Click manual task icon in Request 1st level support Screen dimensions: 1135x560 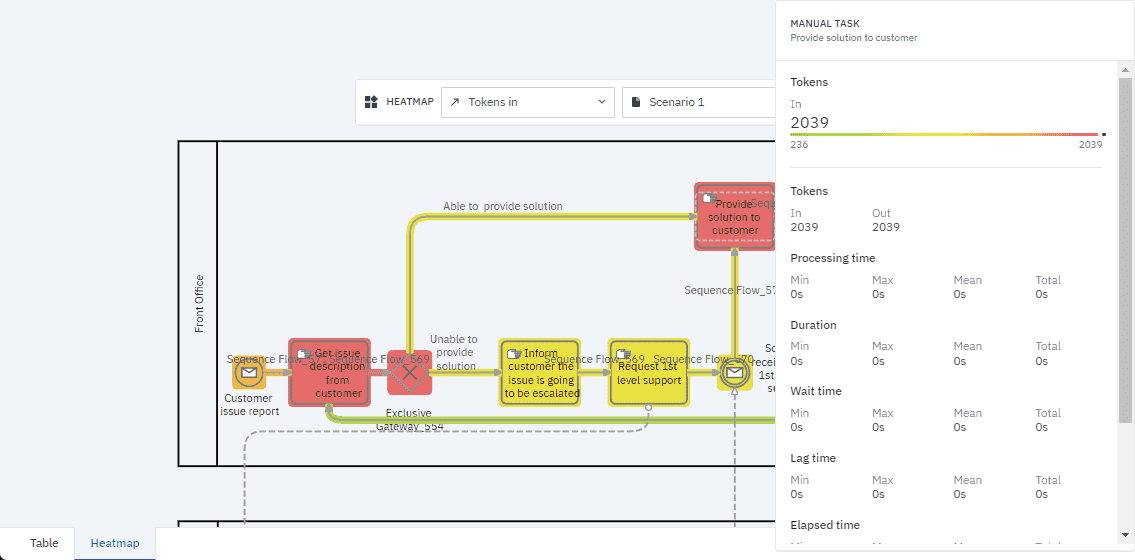(x=623, y=354)
